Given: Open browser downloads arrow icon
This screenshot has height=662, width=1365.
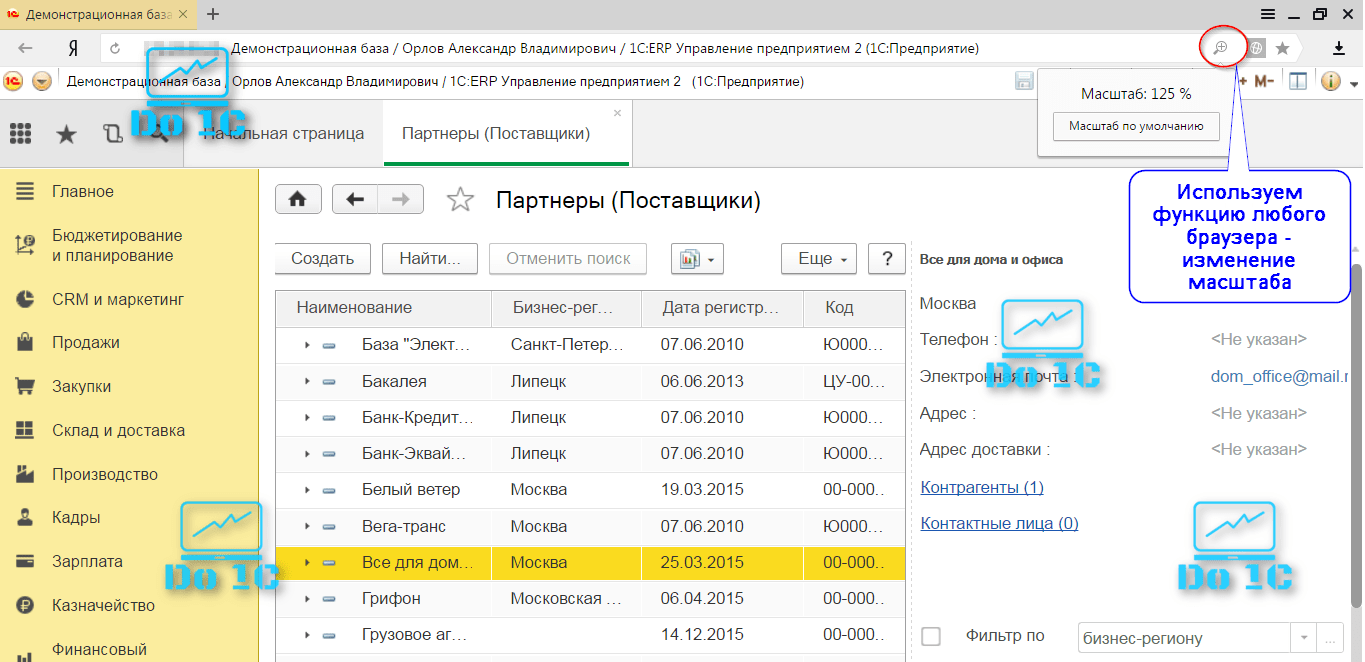Looking at the screenshot, I should pyautogui.click(x=1339, y=48).
